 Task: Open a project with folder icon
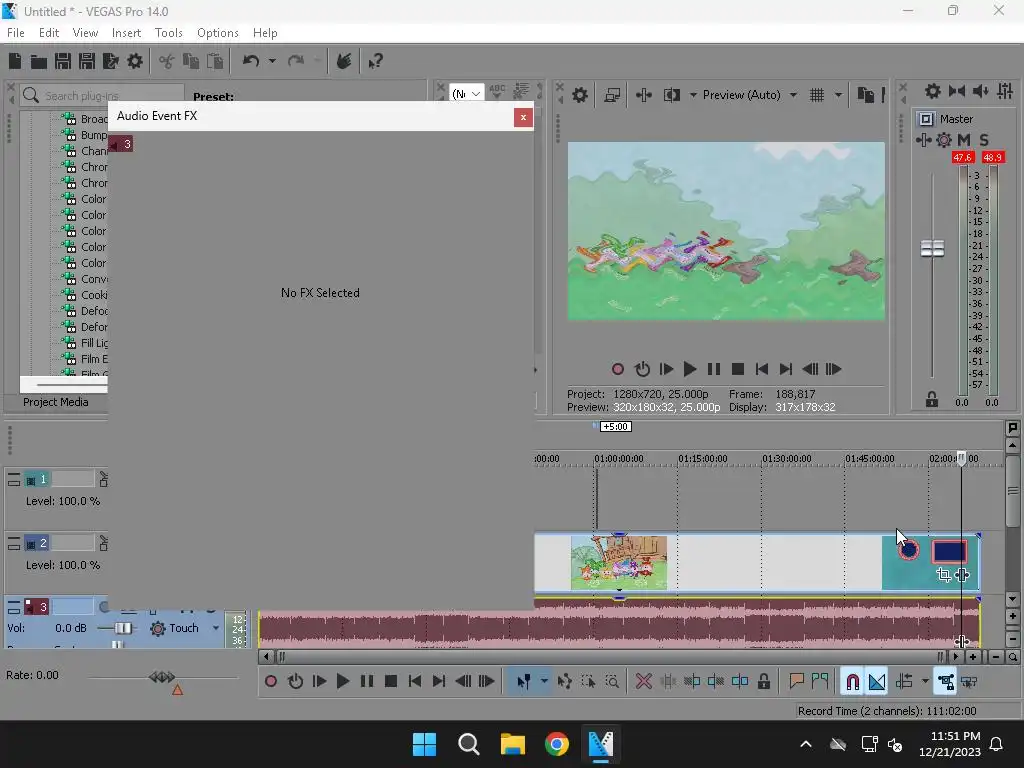(39, 61)
